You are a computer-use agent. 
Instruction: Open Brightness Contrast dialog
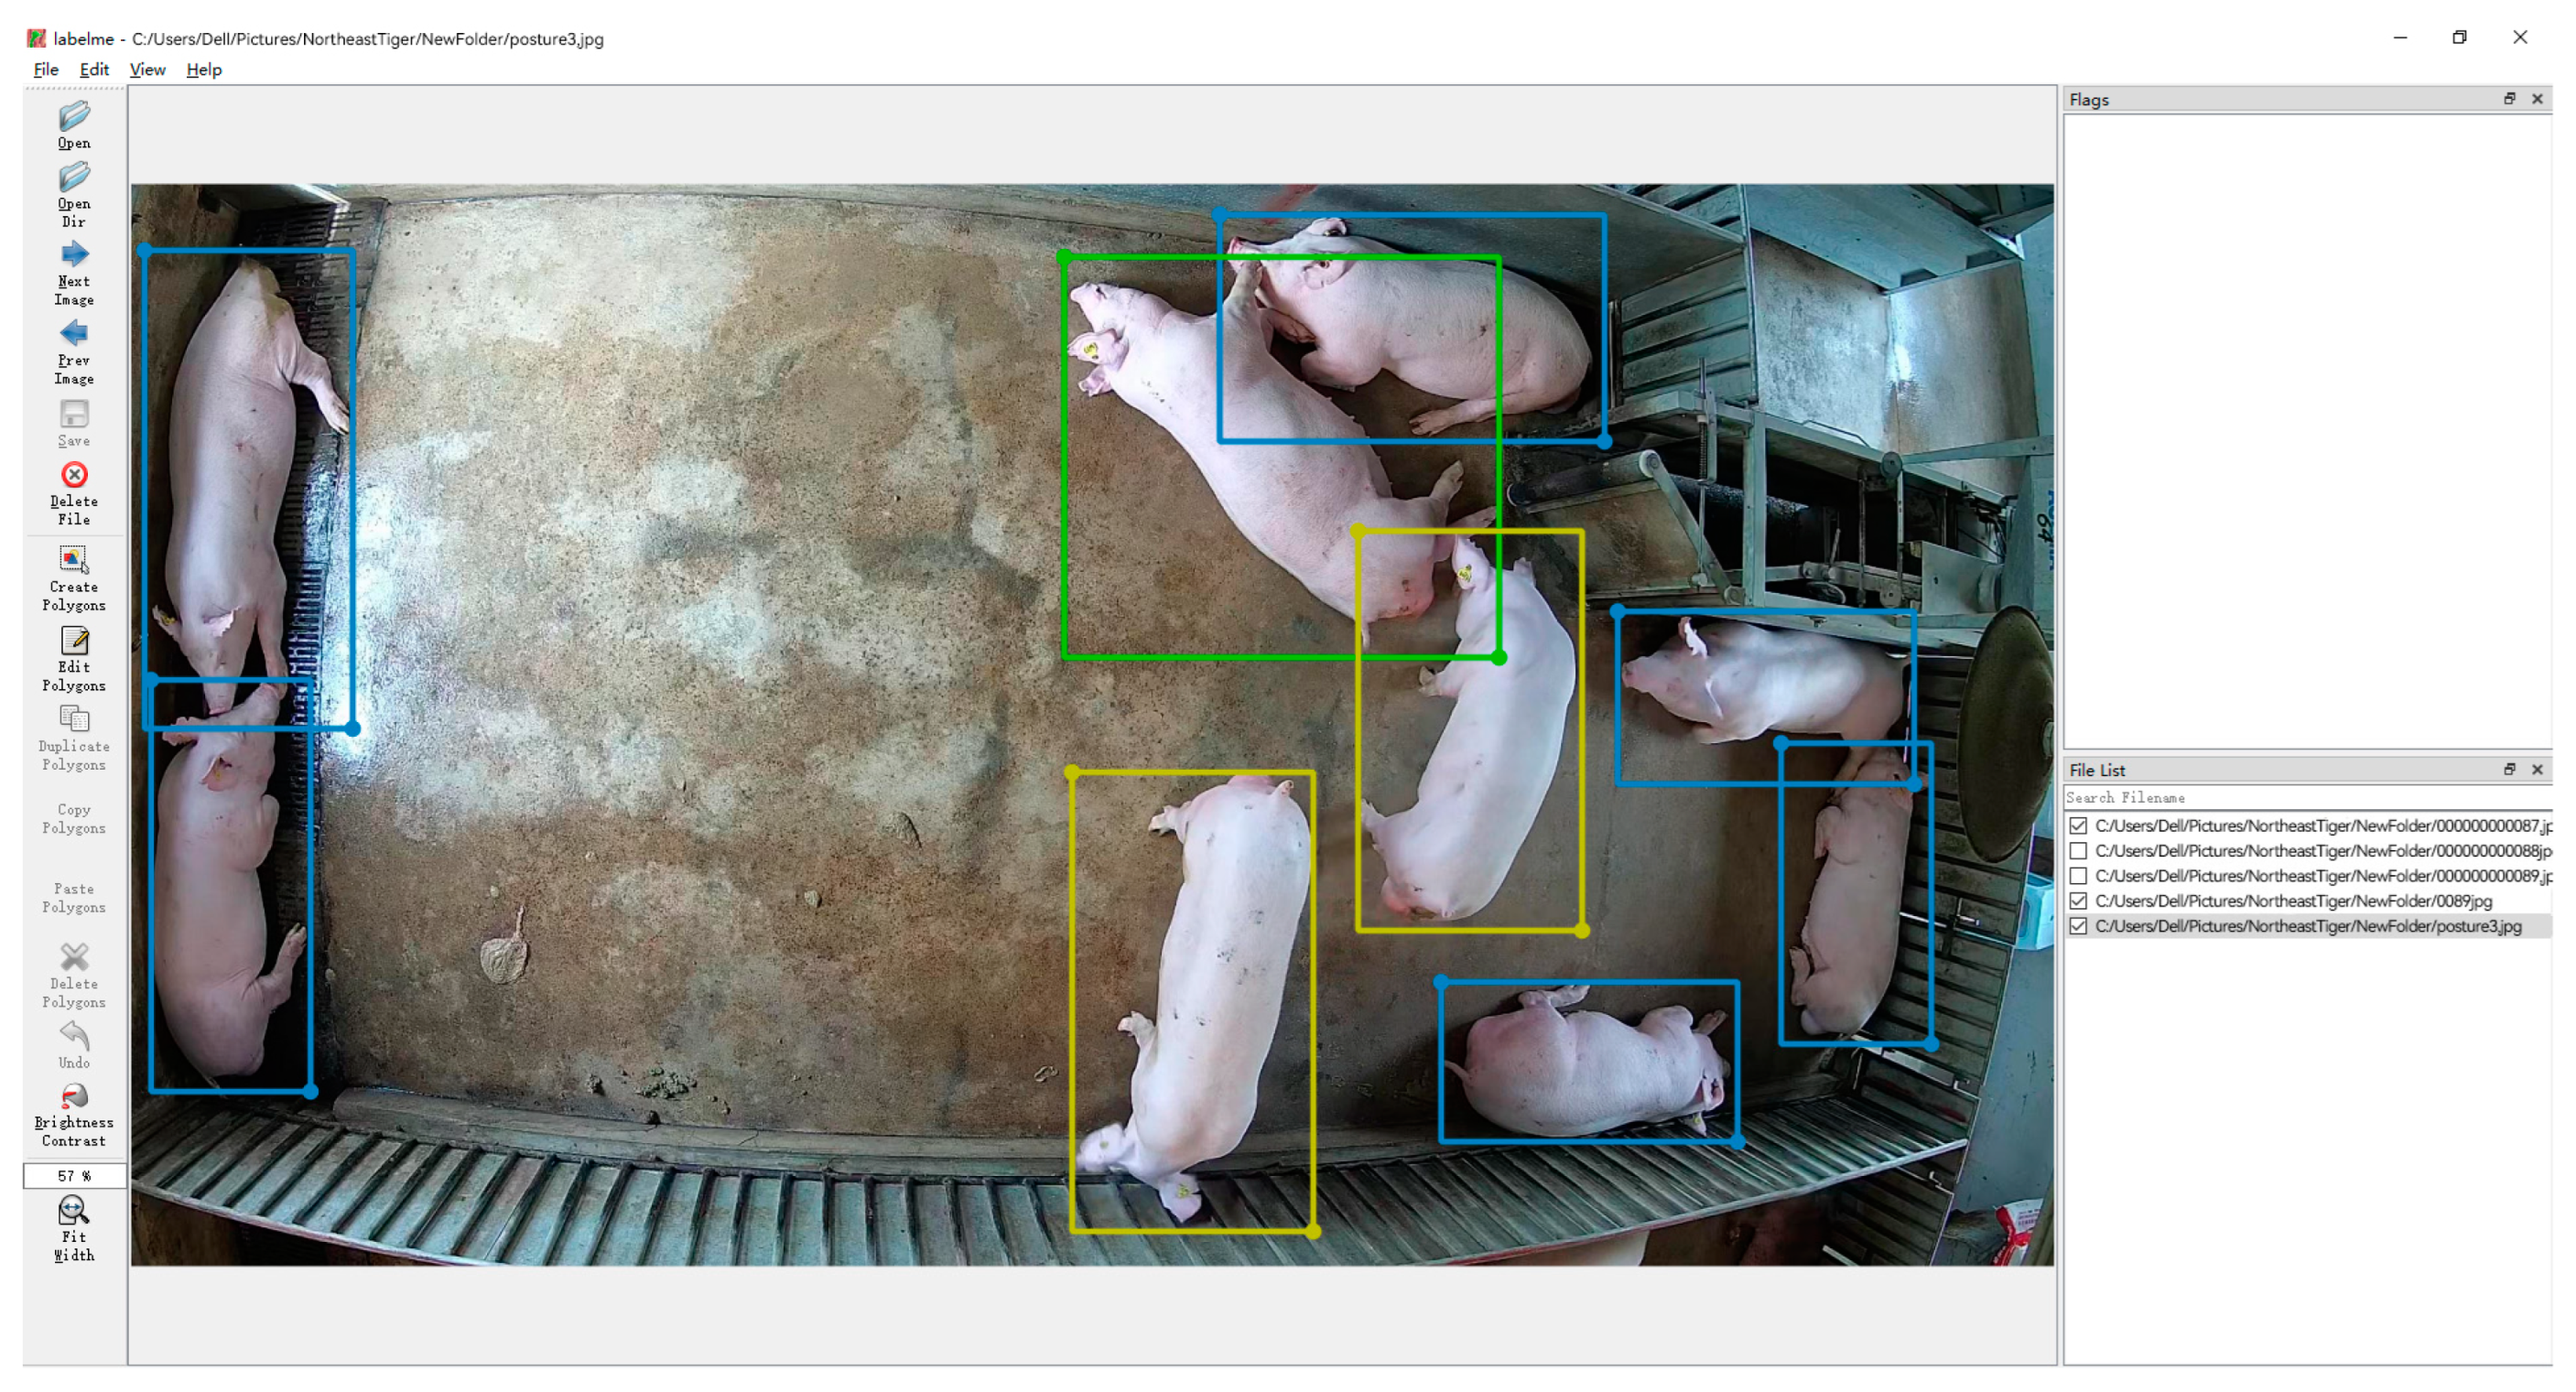pyautogui.click(x=74, y=1115)
